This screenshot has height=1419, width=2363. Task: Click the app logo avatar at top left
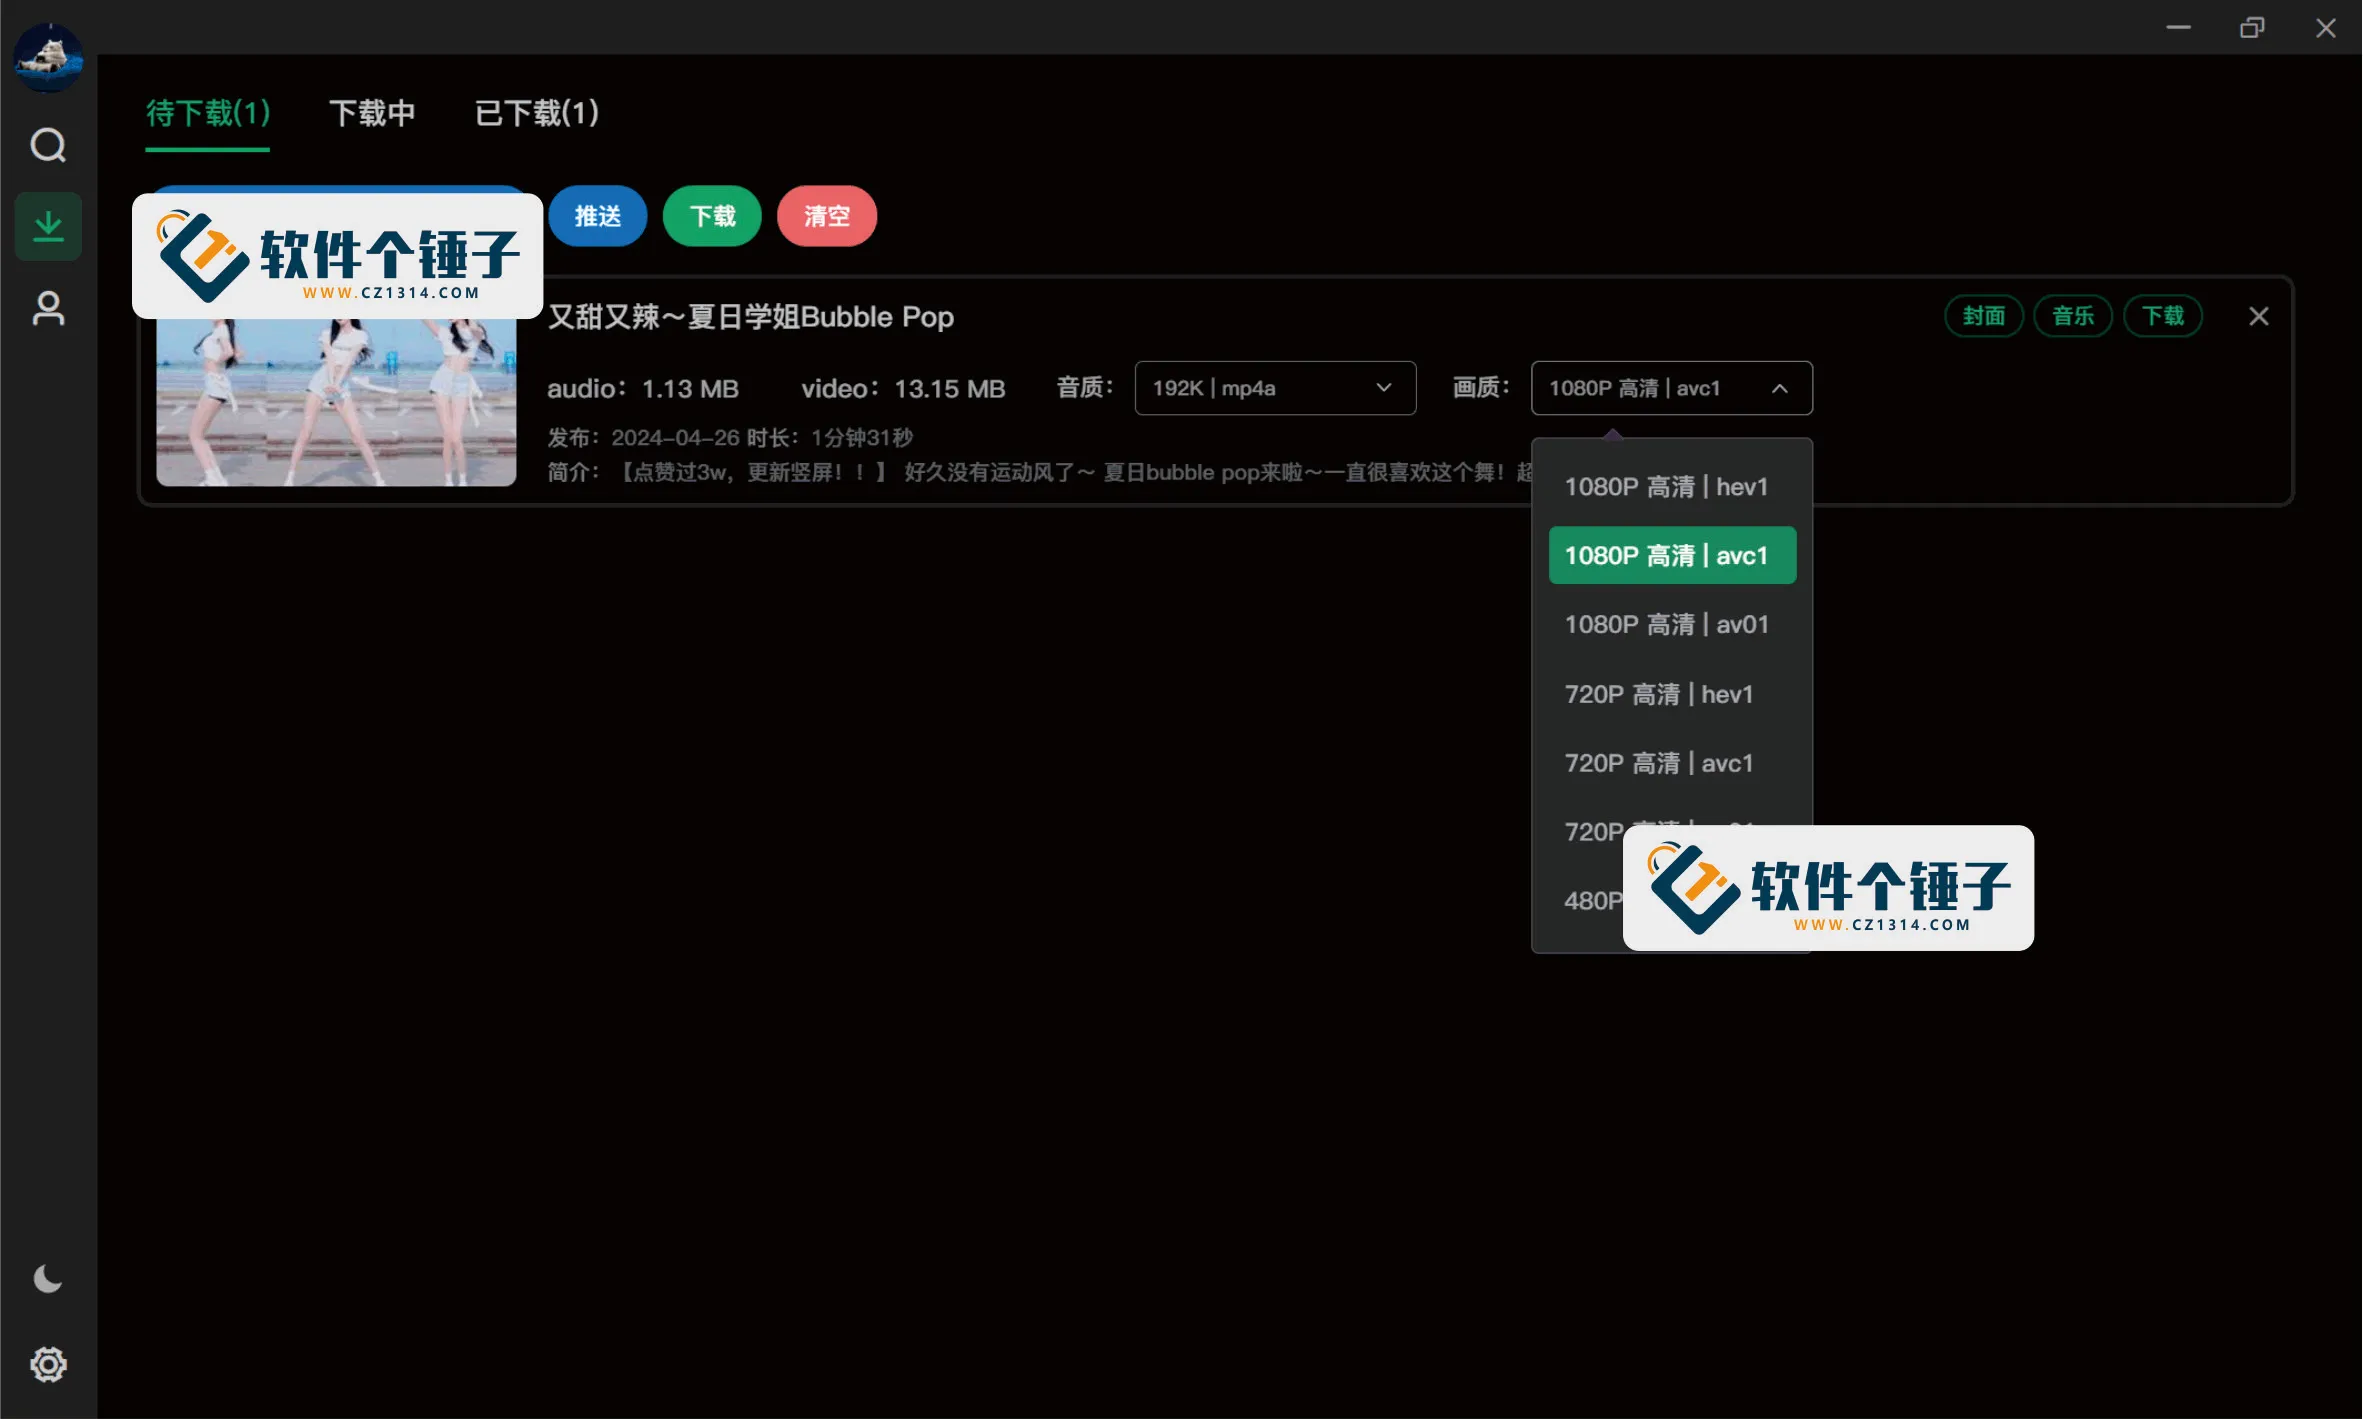tap(48, 57)
